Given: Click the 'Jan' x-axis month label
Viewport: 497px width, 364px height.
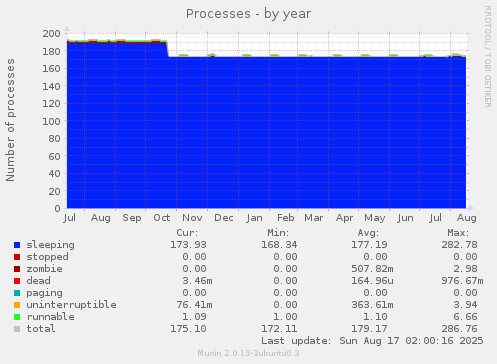Looking at the screenshot, I should point(254,218).
